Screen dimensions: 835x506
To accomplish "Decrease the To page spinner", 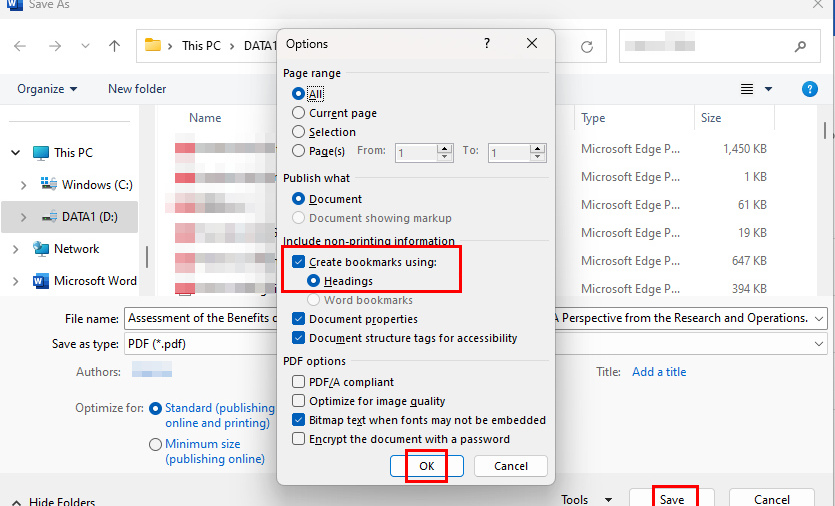I will coord(538,157).
